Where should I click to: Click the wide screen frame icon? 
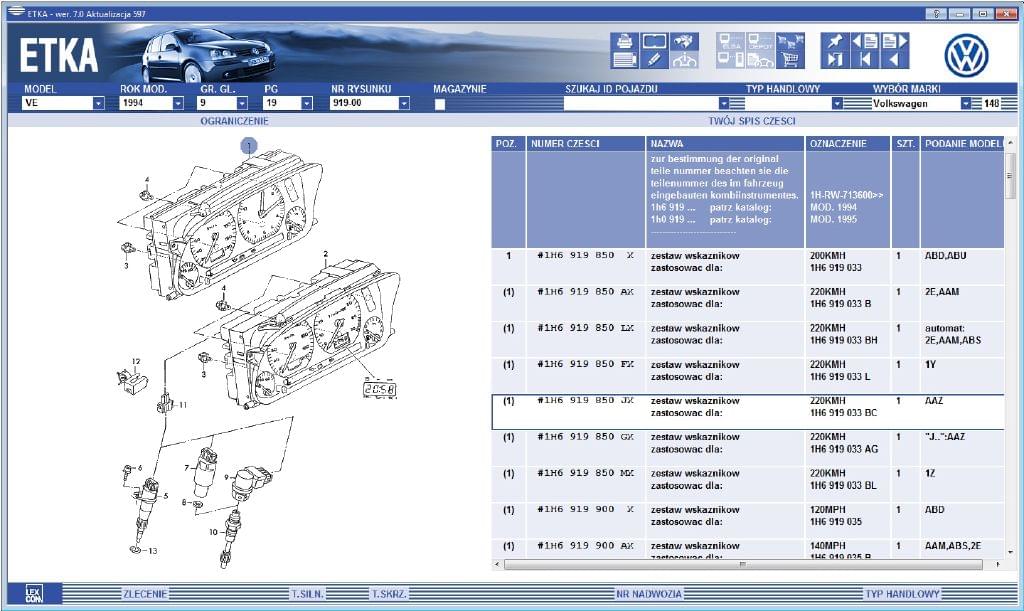pos(654,42)
